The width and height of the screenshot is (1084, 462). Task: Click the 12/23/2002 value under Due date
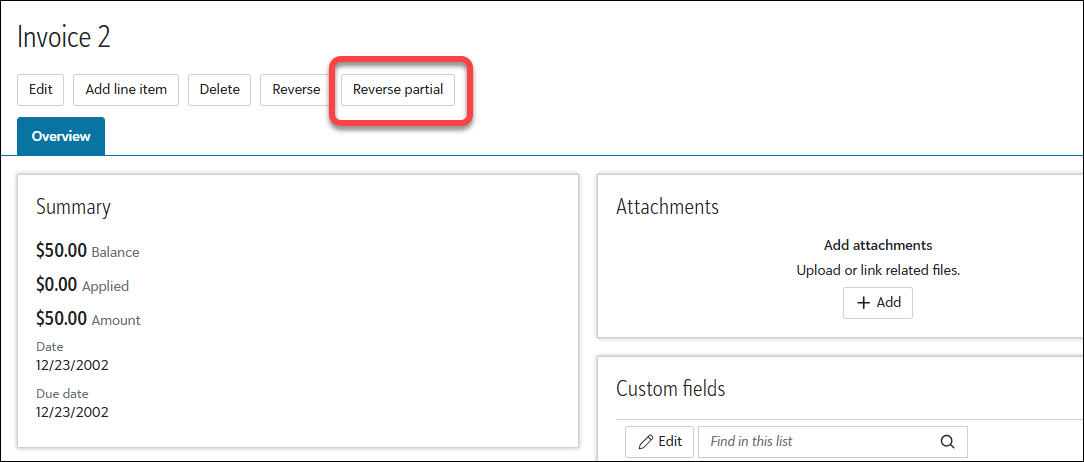[x=72, y=411]
